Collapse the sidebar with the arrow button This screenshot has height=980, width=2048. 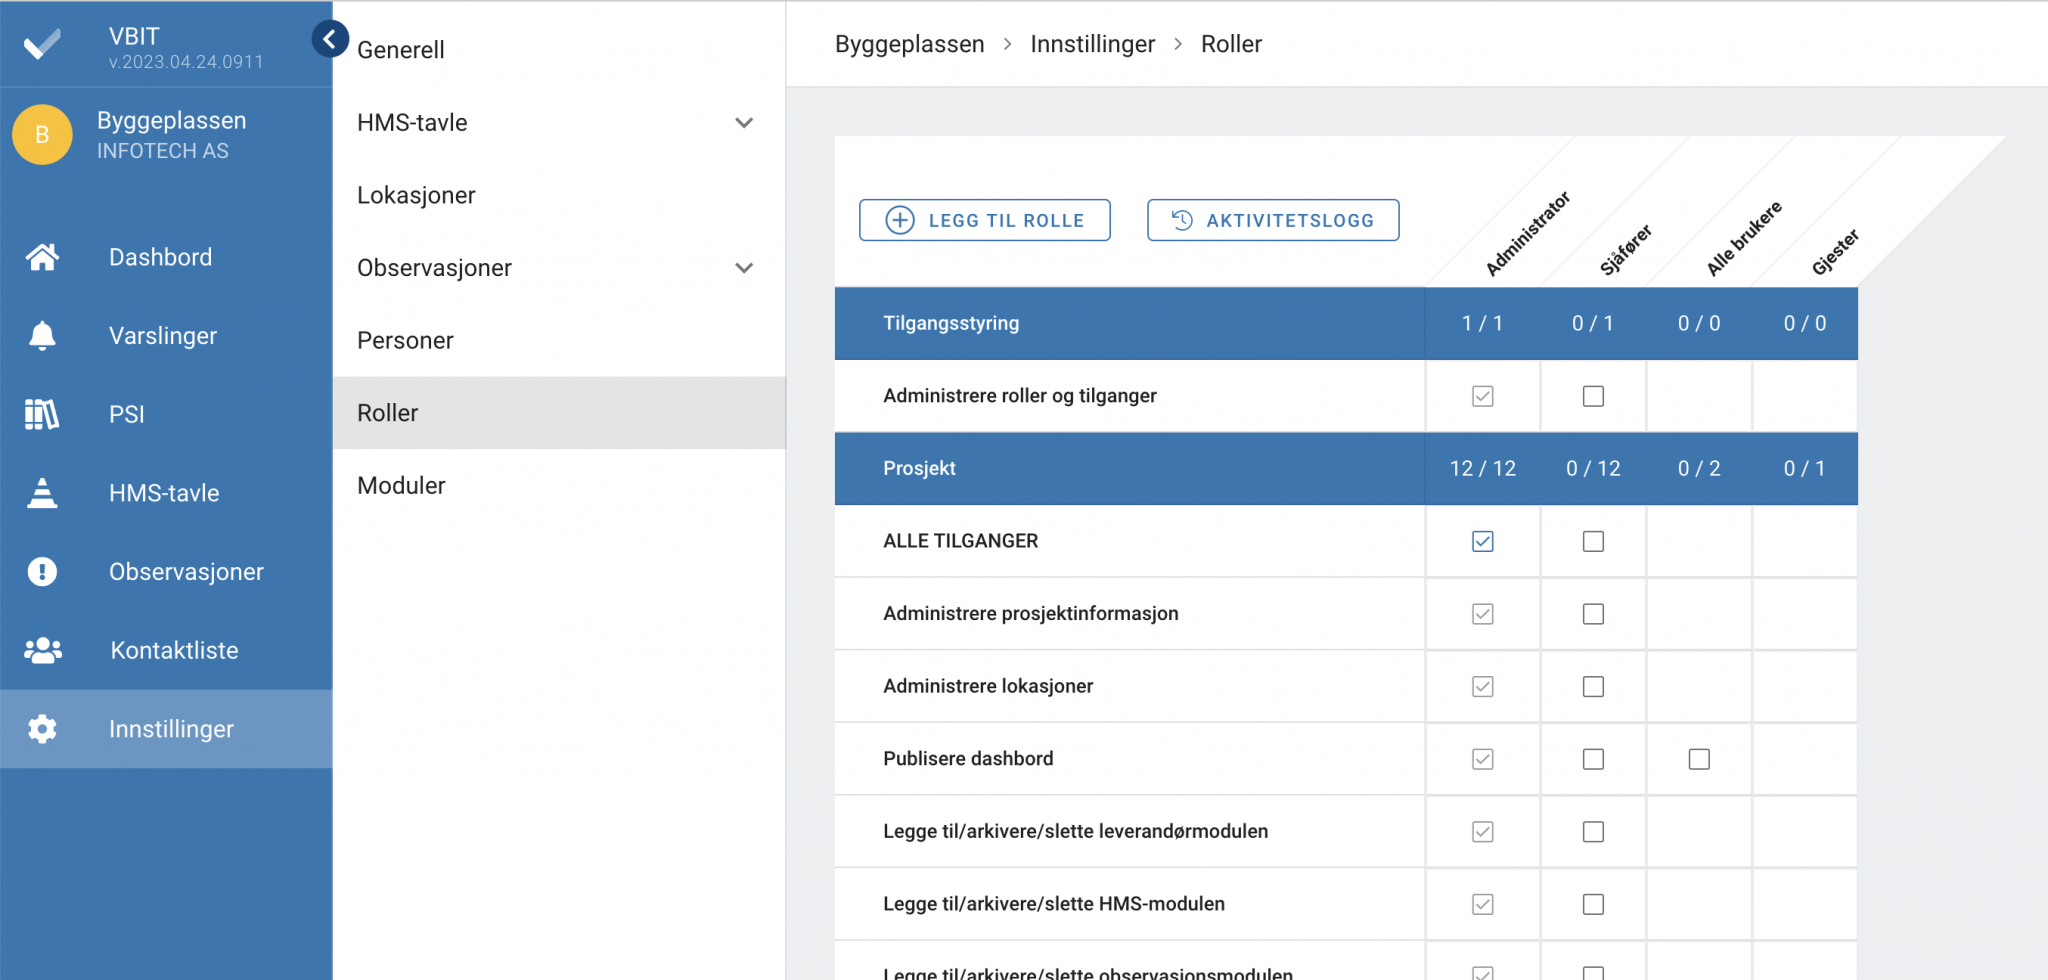(330, 38)
